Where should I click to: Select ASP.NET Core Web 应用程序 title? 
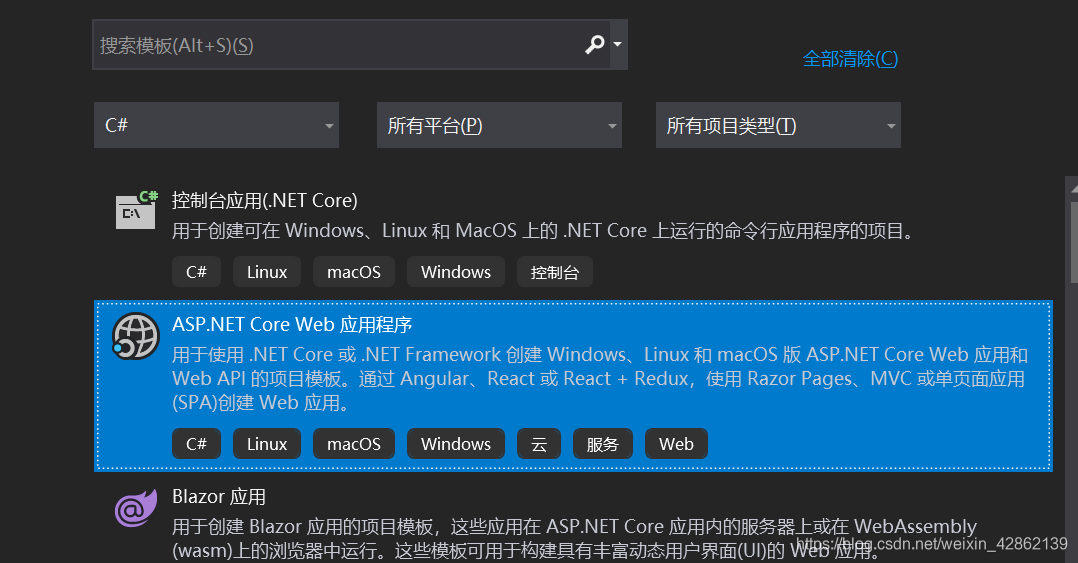(292, 324)
